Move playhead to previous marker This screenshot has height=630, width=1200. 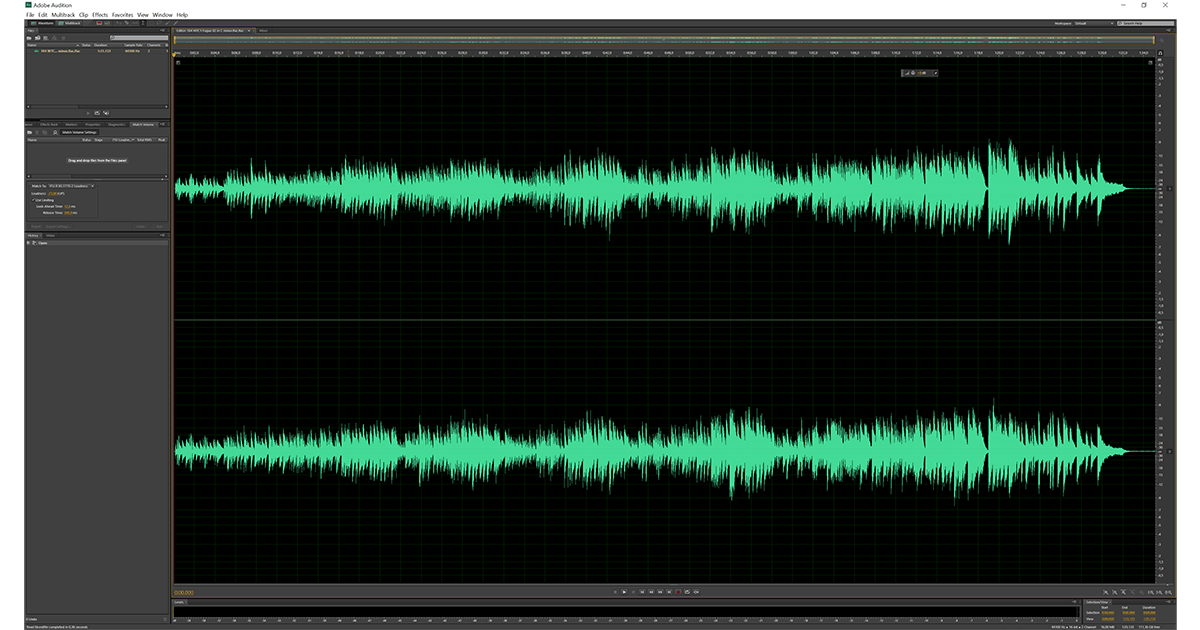(x=642, y=592)
